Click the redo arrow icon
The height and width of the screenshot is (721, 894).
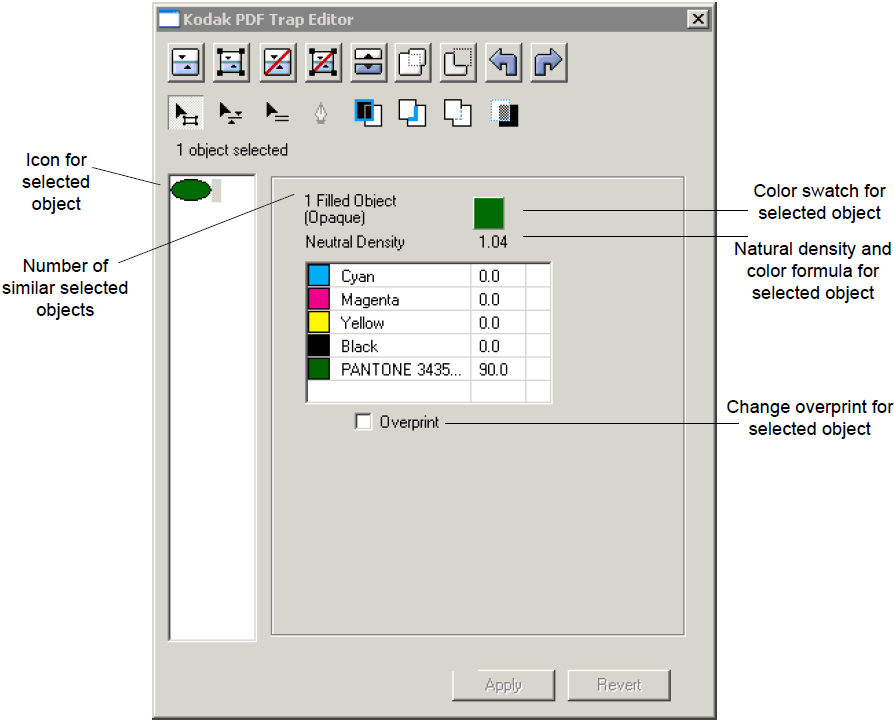[549, 62]
